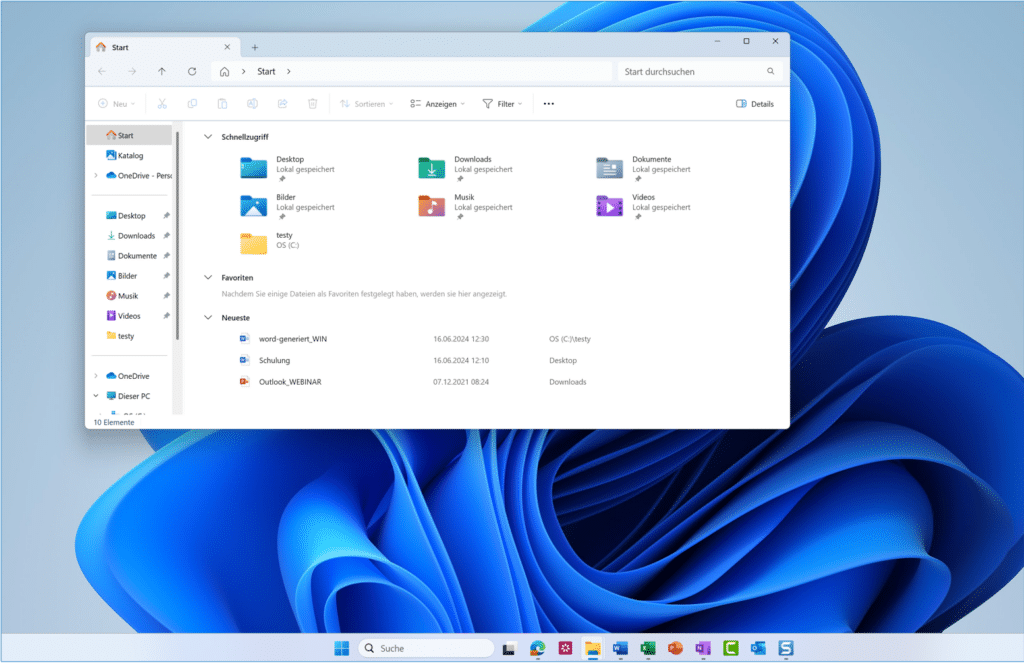Go back with the left arrow button
This screenshot has height=670, width=1024.
pyautogui.click(x=102, y=72)
